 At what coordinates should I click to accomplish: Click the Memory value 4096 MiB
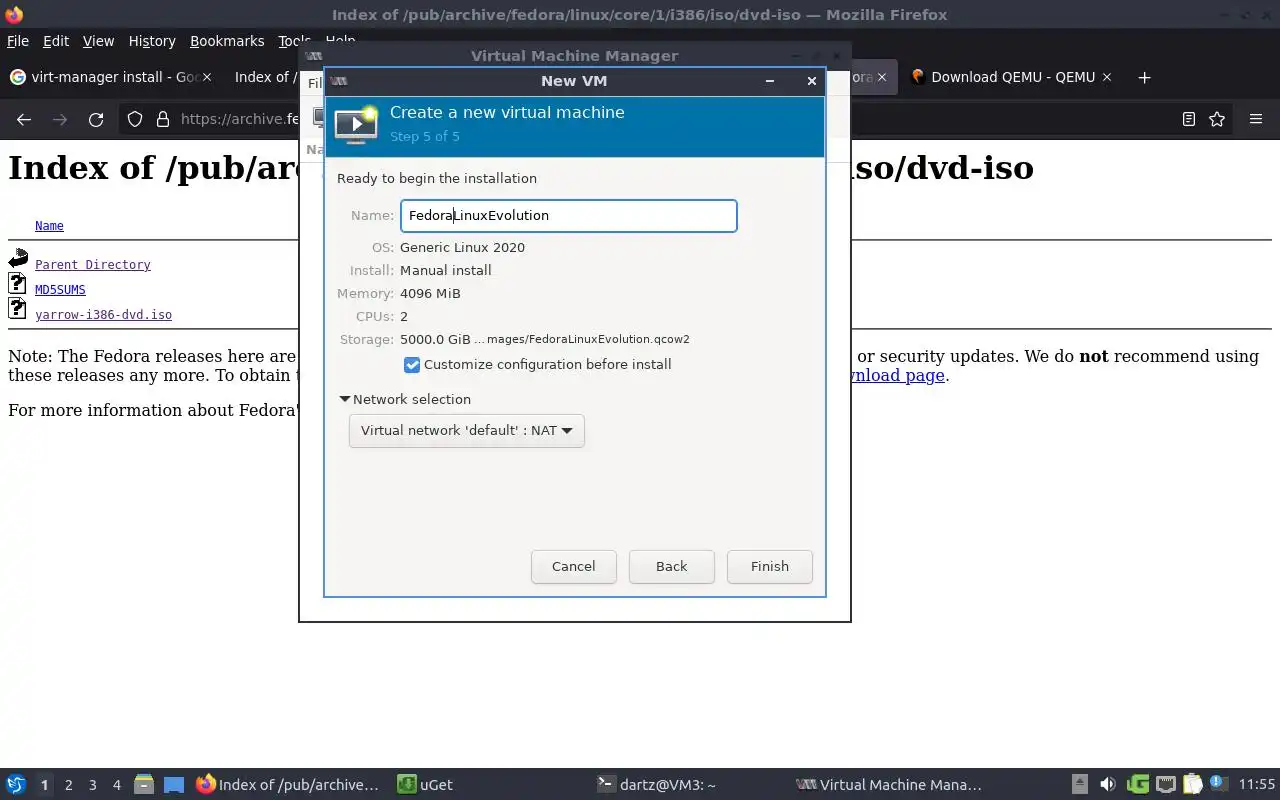pos(430,293)
